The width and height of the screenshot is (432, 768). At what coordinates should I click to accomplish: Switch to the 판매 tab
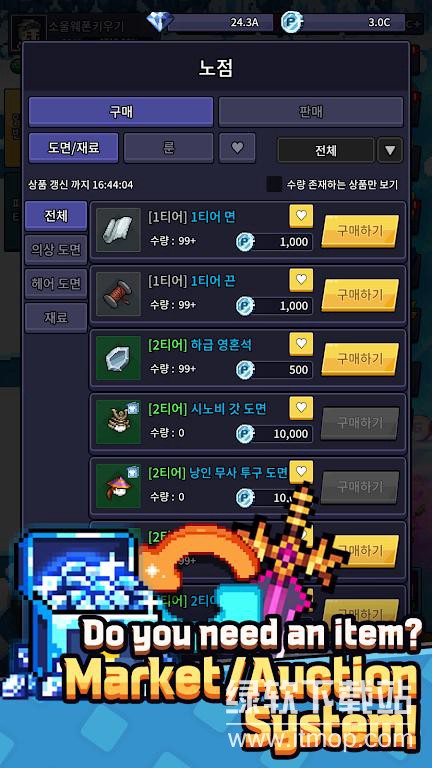(311, 112)
